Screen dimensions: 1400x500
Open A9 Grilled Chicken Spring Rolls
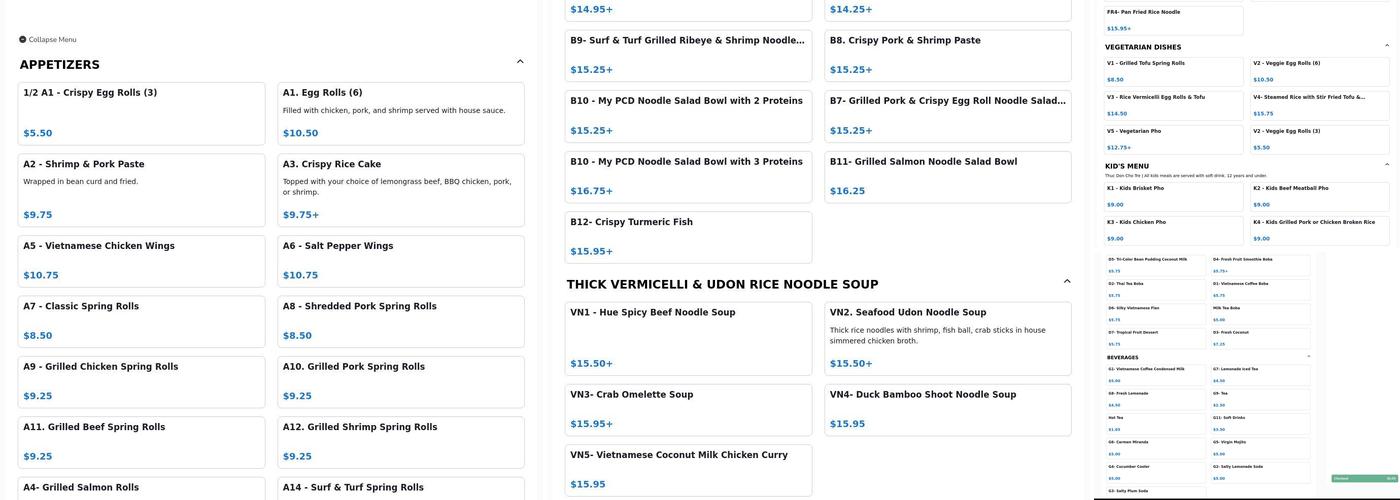pos(142,382)
